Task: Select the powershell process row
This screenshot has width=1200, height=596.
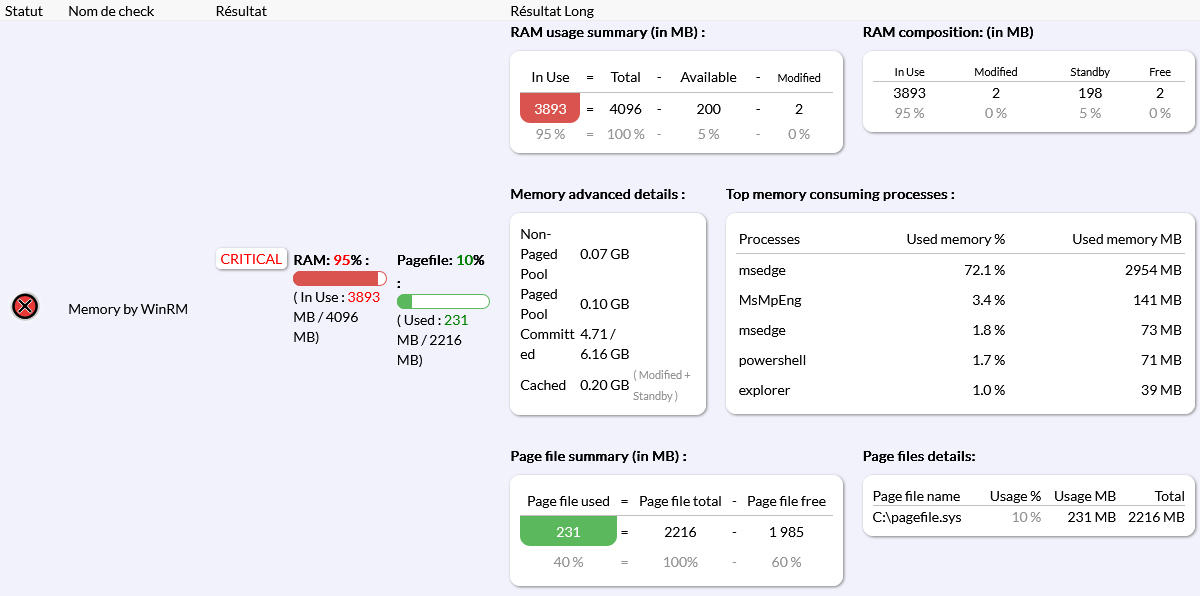Action: [960, 360]
